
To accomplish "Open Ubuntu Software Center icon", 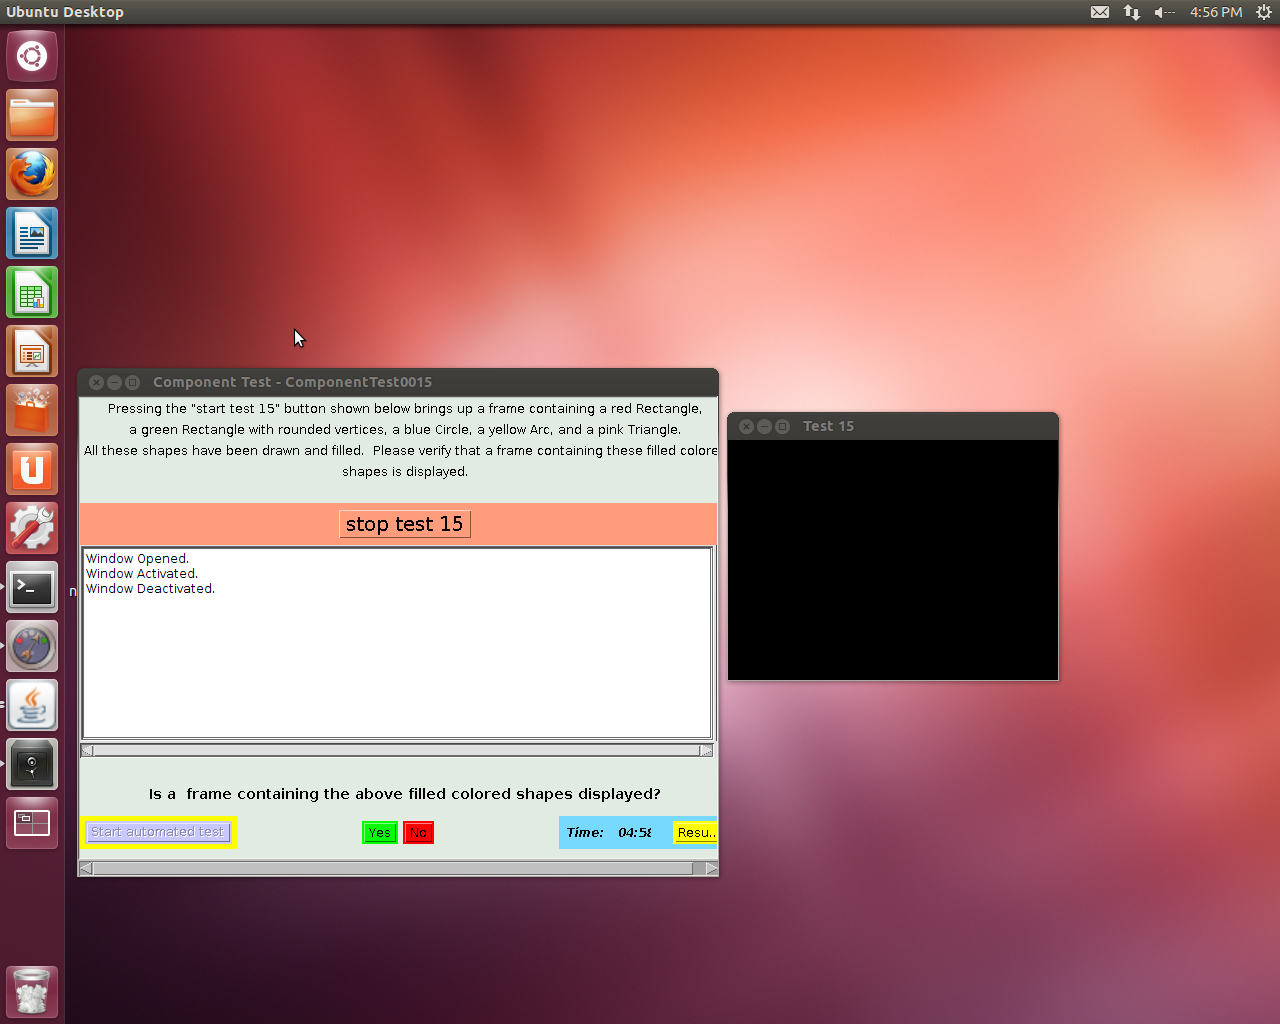I will [x=32, y=411].
